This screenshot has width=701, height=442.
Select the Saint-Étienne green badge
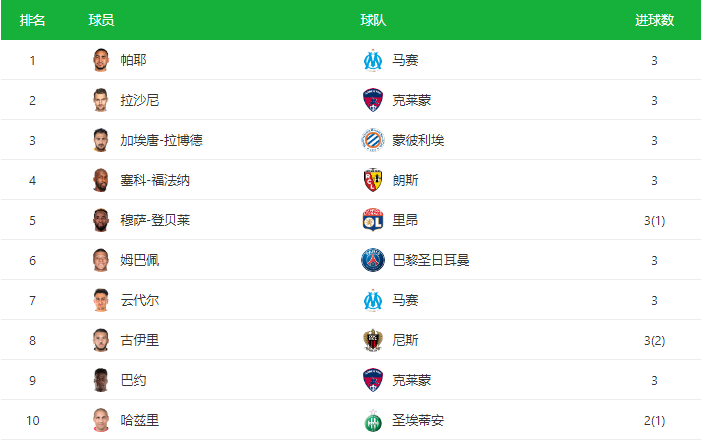(373, 421)
